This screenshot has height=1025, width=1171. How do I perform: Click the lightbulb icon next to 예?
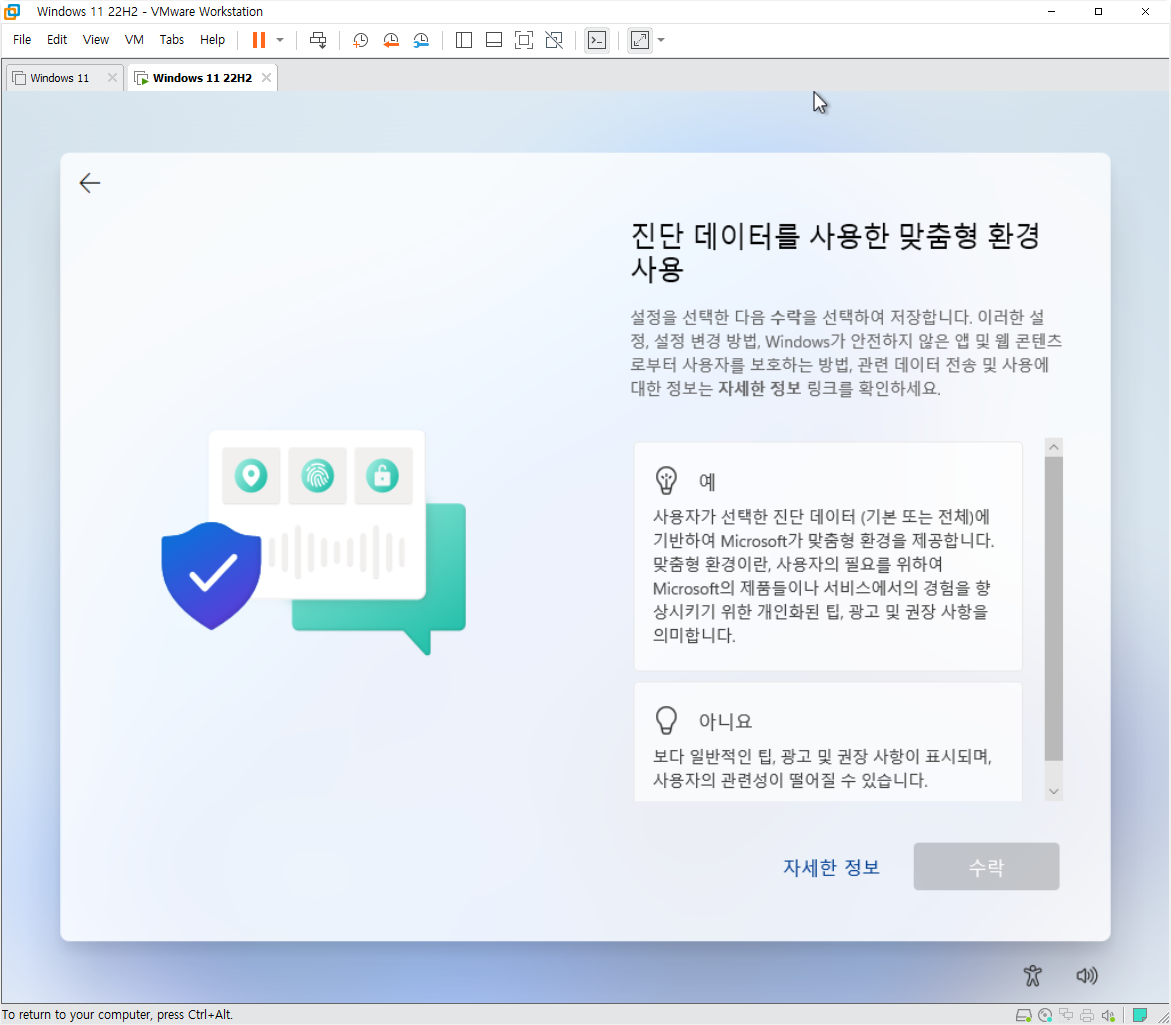(x=666, y=480)
